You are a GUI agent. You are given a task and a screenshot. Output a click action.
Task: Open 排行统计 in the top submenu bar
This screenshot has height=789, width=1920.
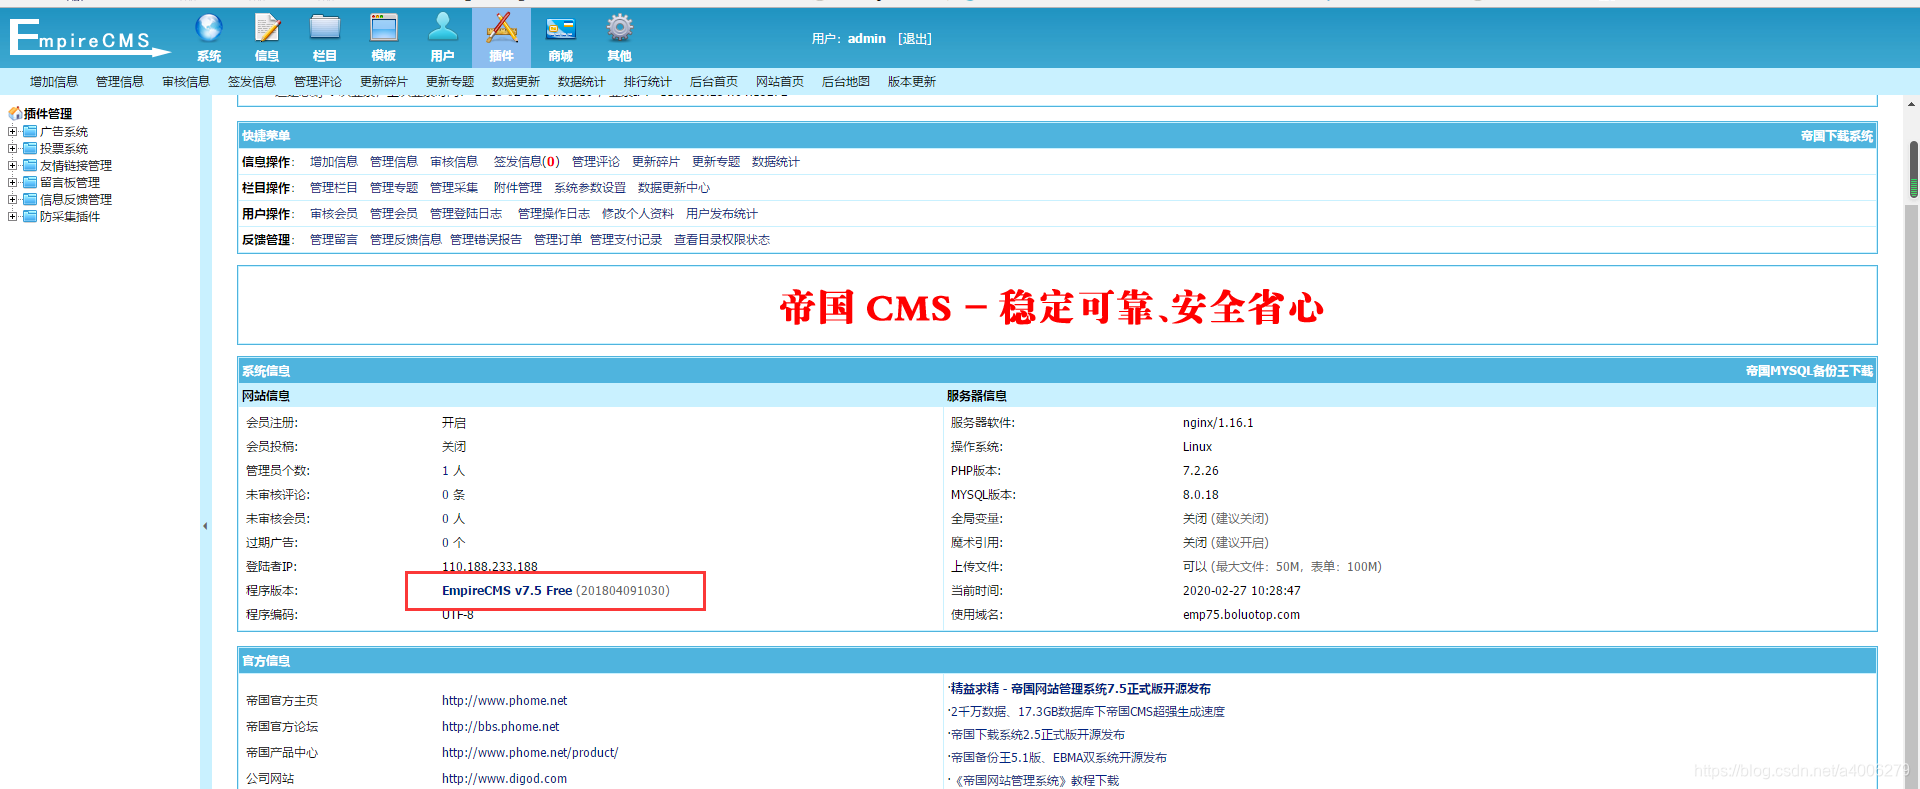[x=648, y=82]
